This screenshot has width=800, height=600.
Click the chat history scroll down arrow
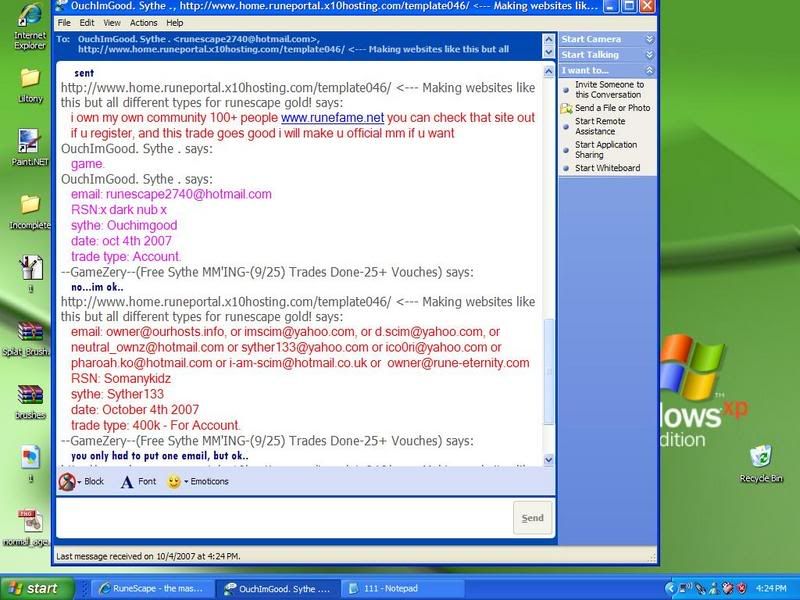tap(548, 460)
